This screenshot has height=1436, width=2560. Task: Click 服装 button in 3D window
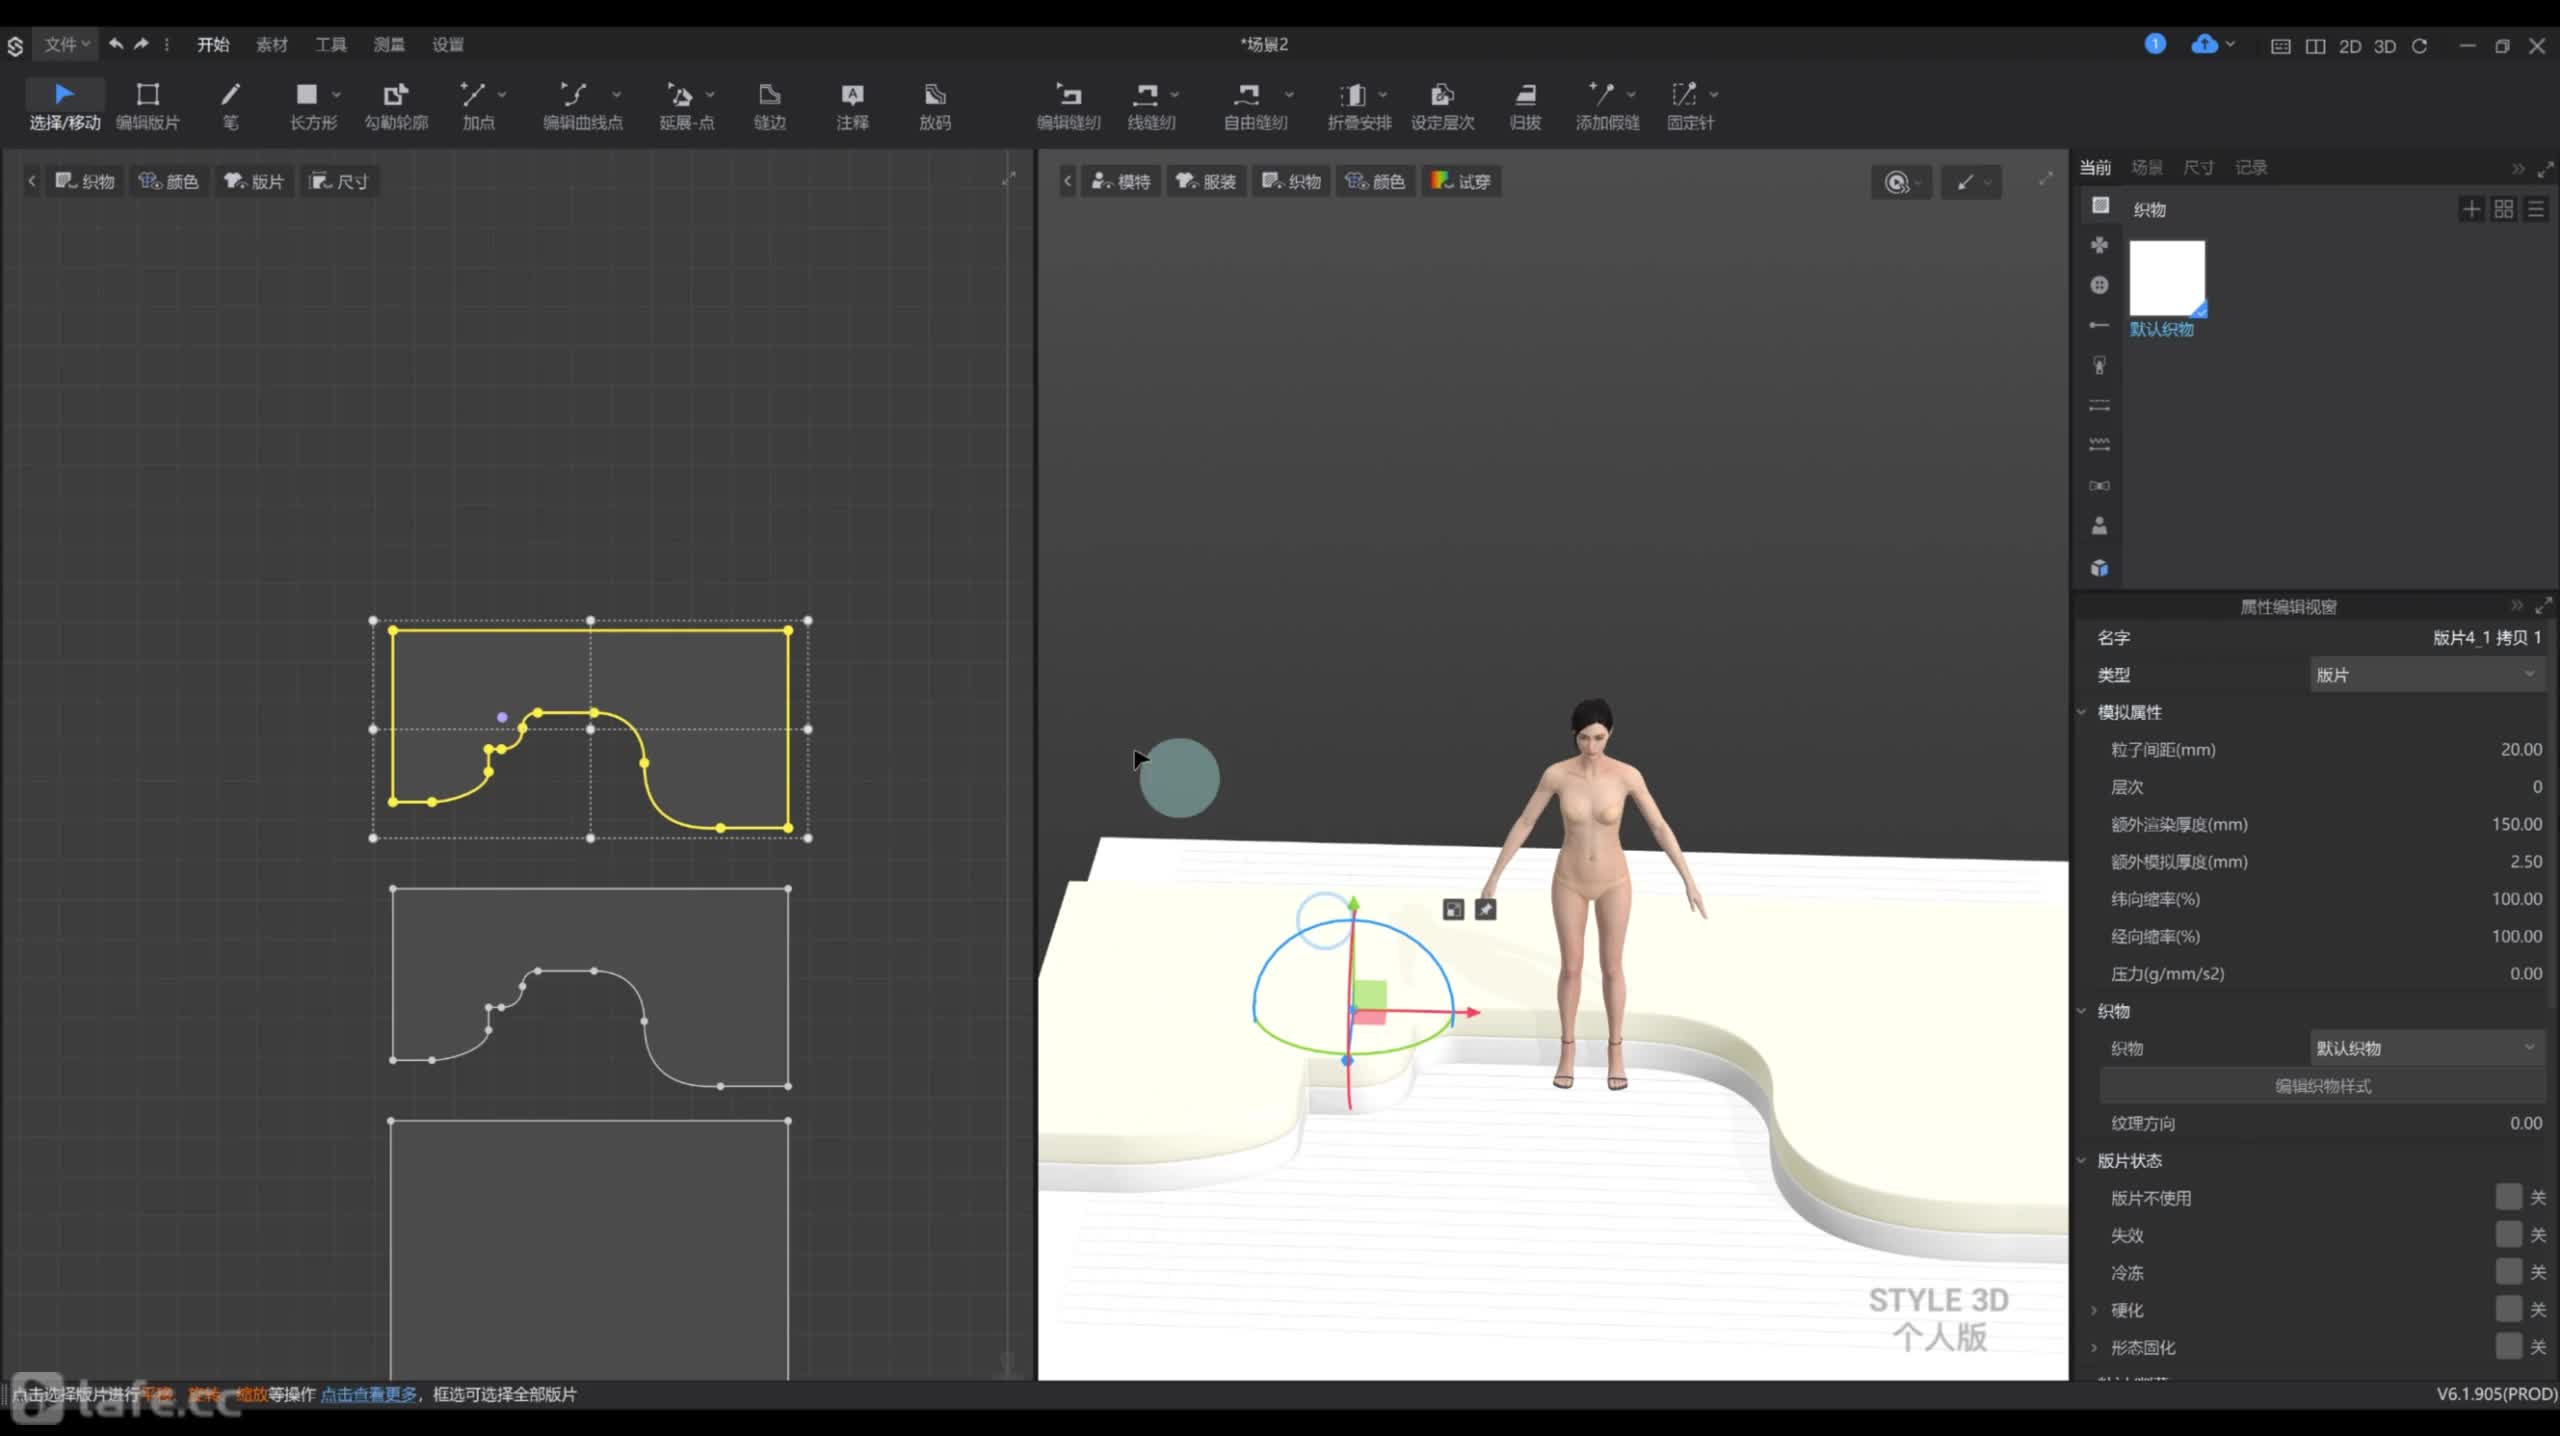click(x=1206, y=181)
